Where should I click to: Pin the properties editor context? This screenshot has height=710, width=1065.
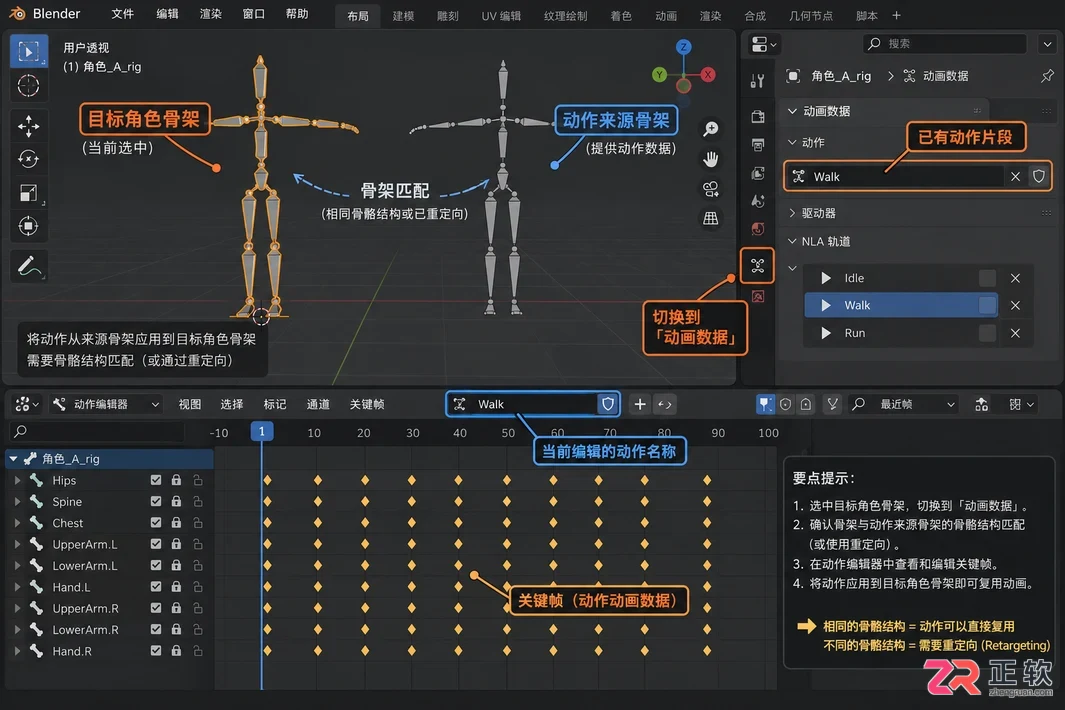coord(1047,76)
